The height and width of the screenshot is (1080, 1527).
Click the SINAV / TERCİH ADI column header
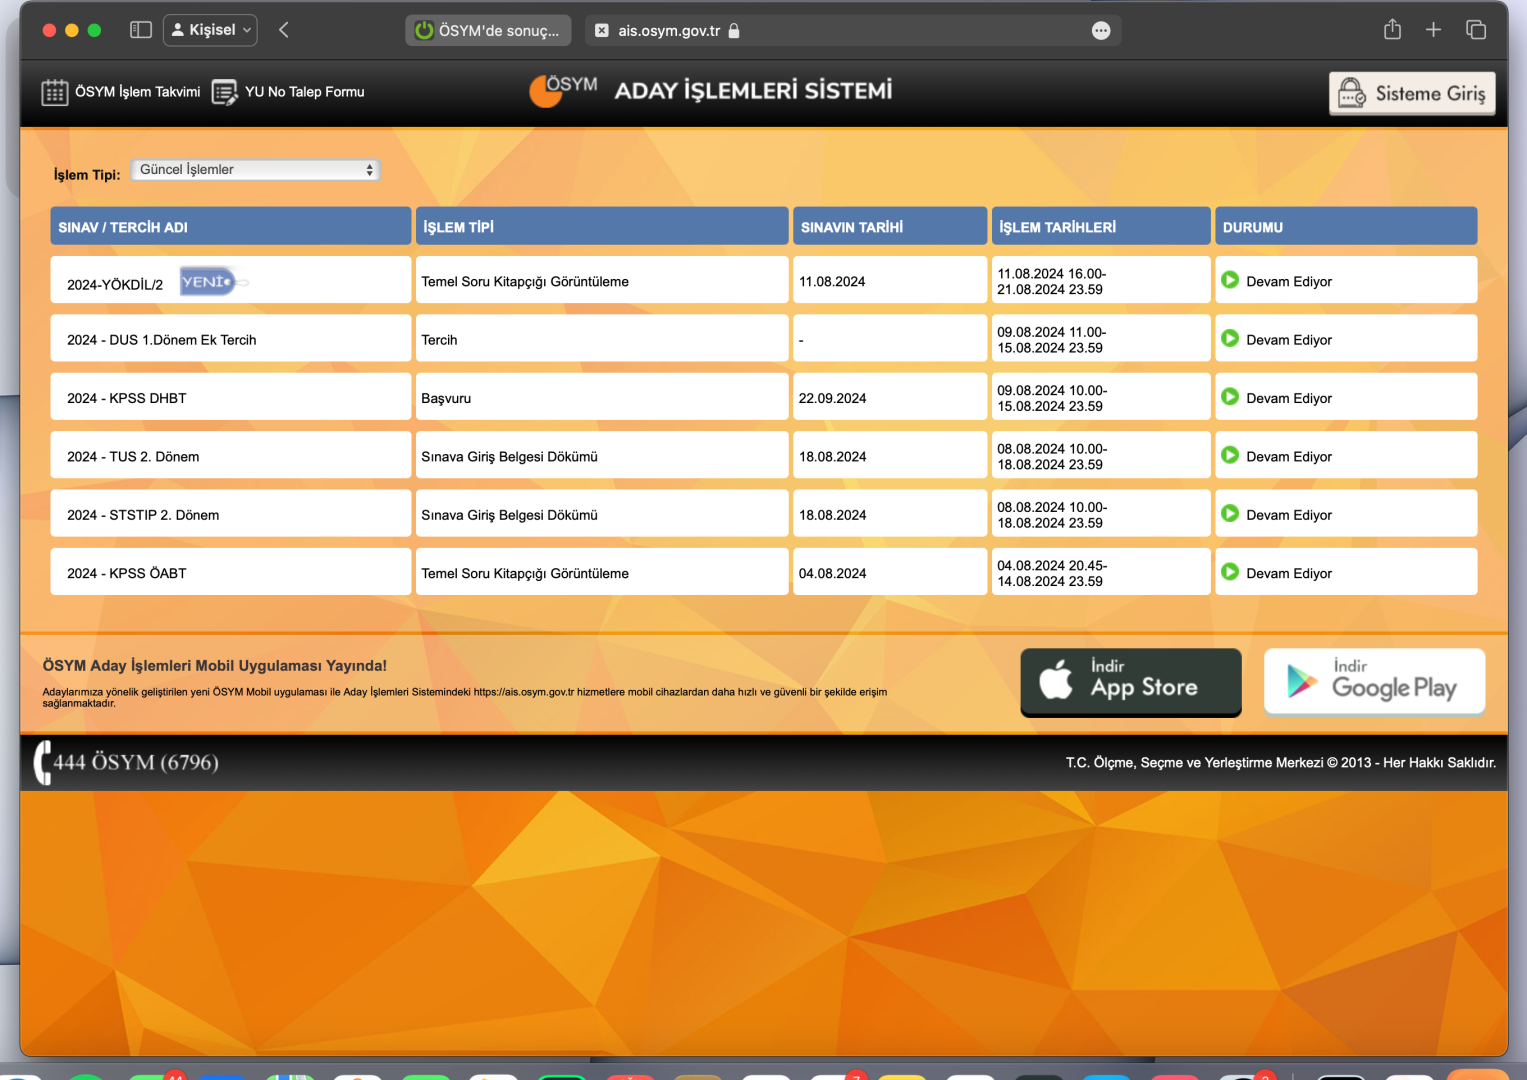point(231,226)
